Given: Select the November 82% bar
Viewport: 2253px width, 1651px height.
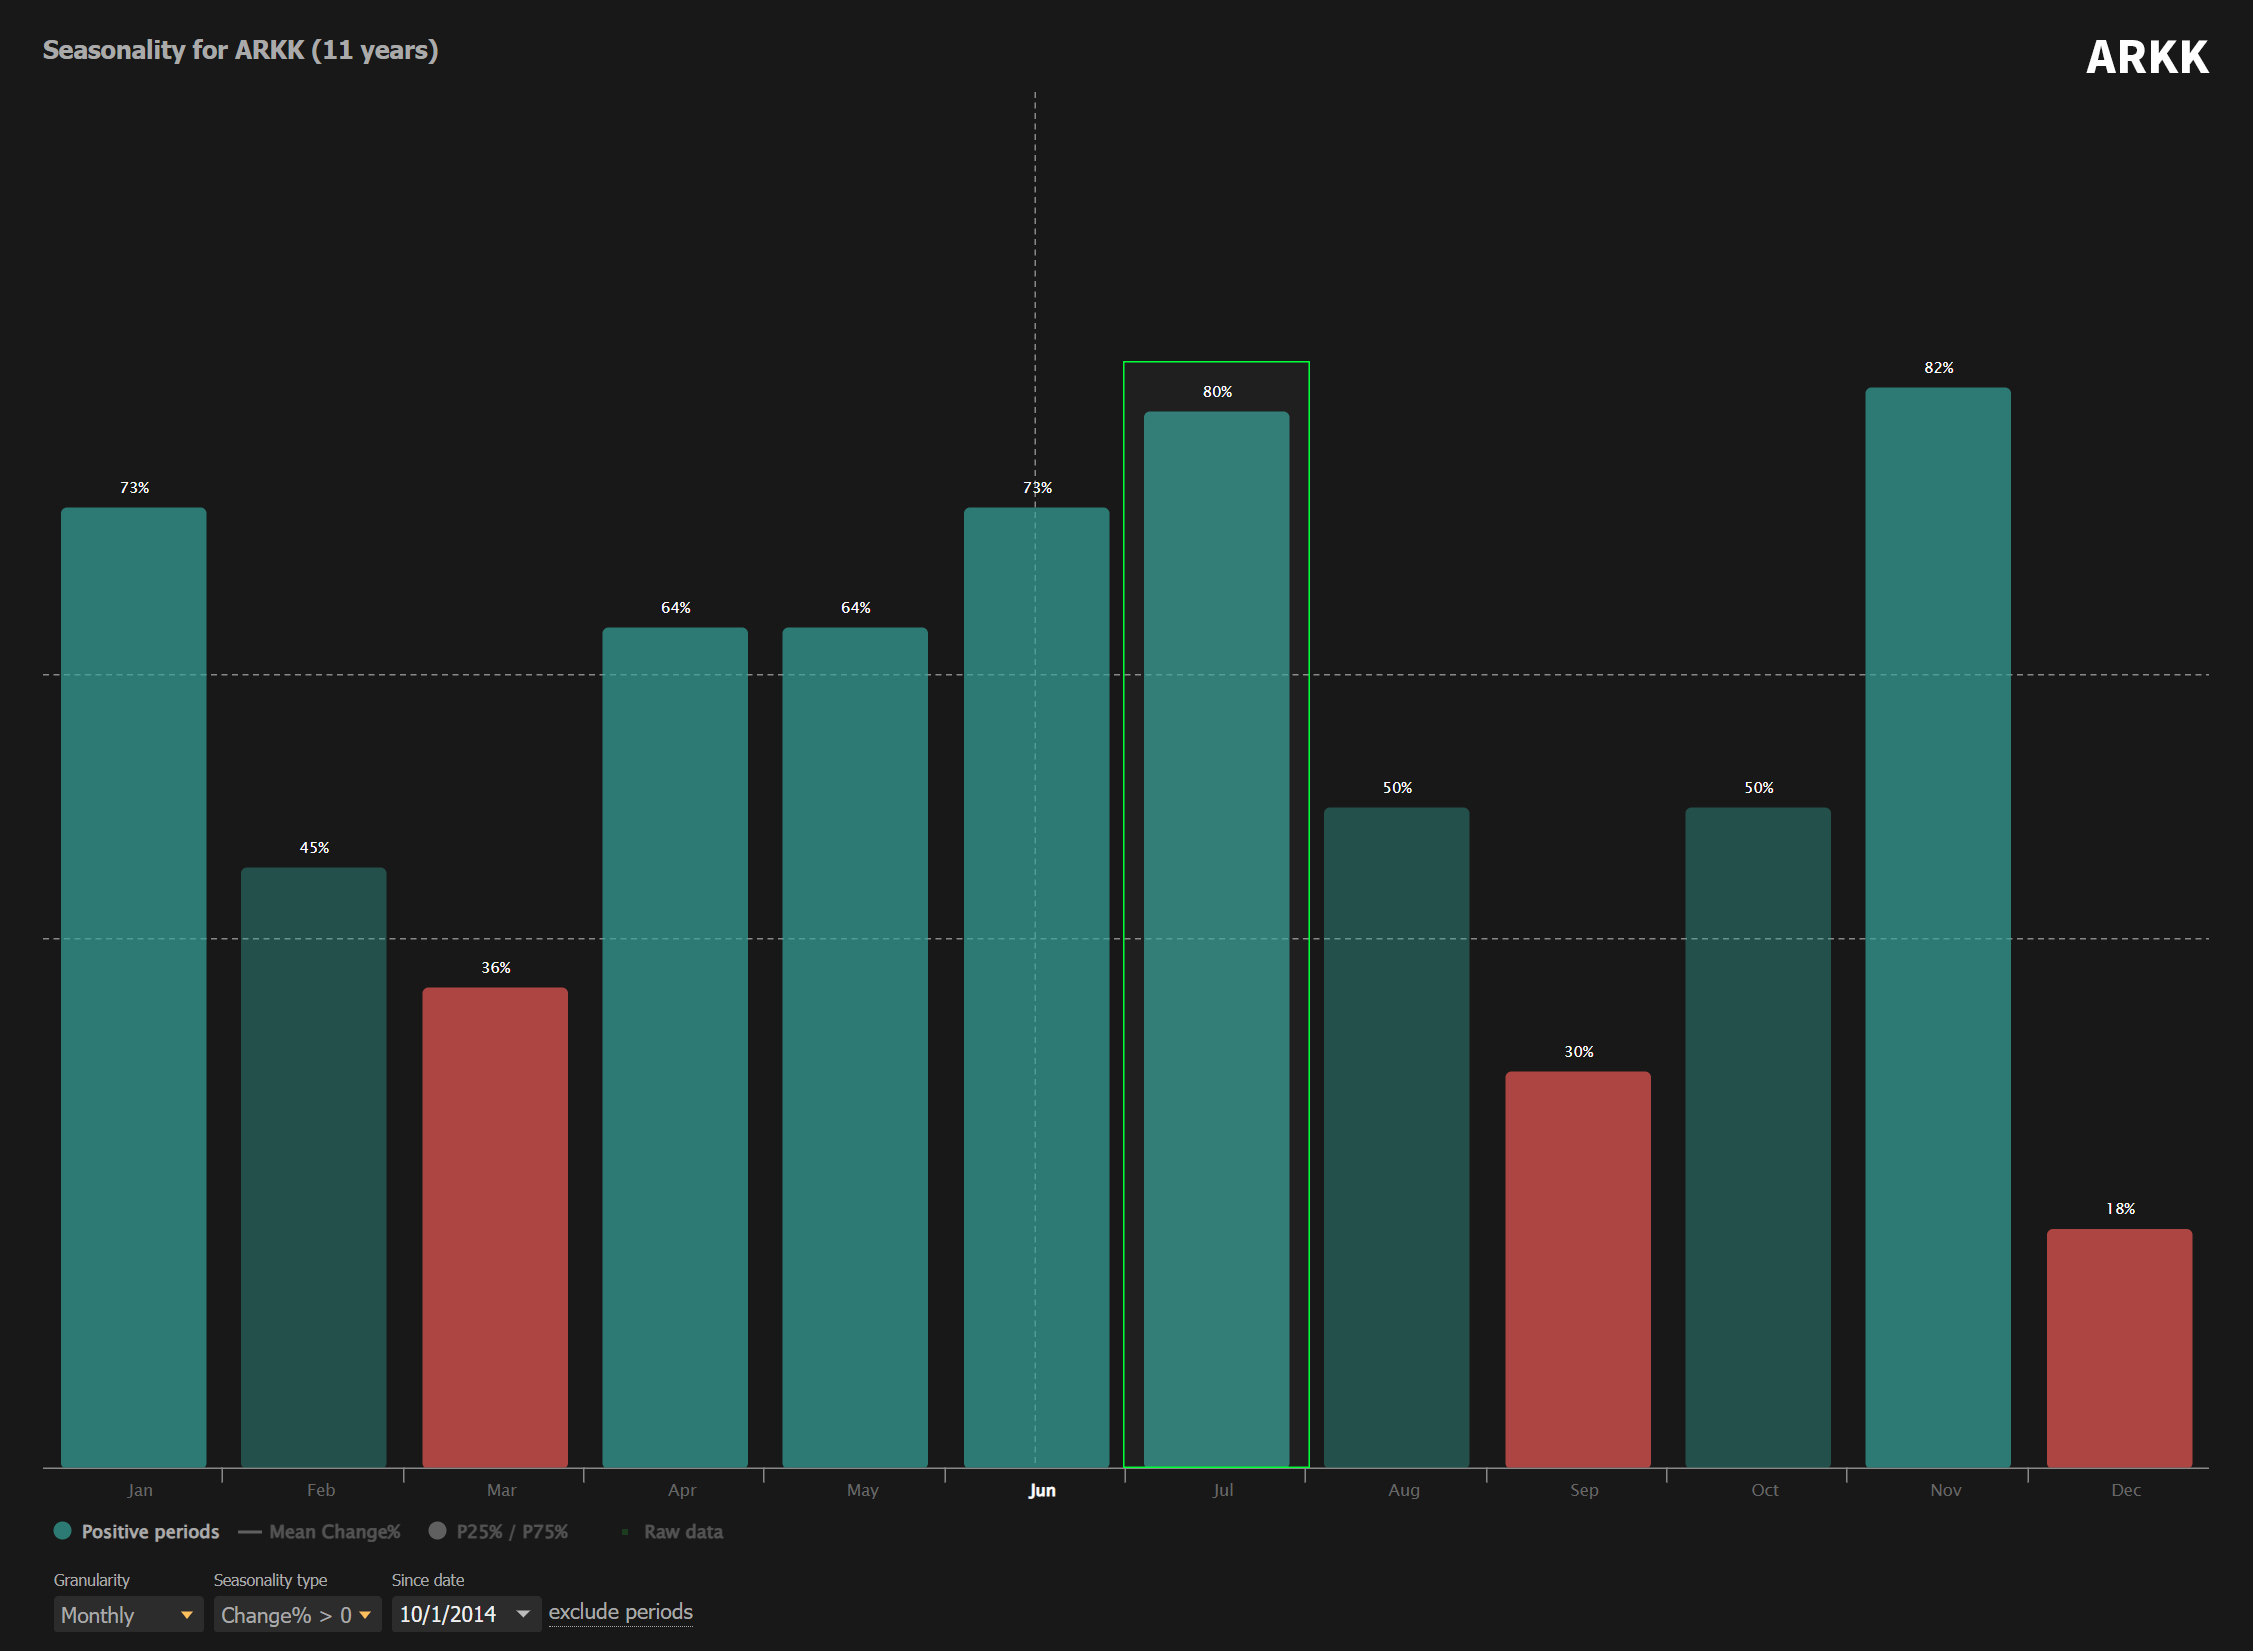Looking at the screenshot, I should point(1938,927).
